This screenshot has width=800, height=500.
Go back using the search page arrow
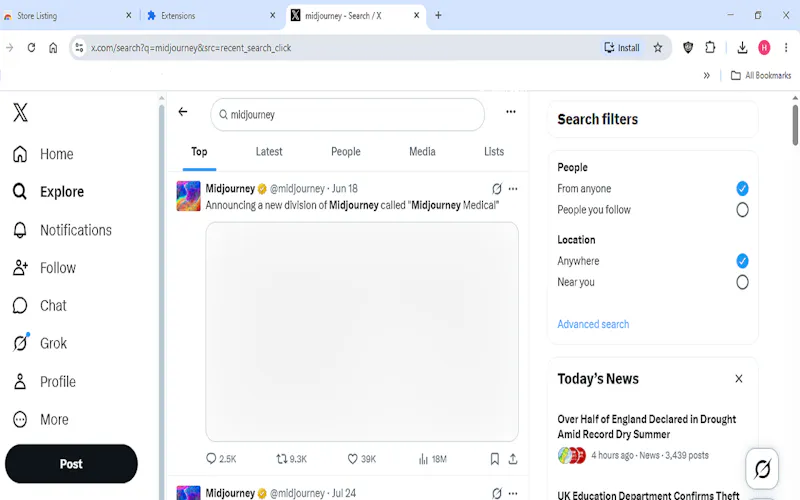pos(183,112)
